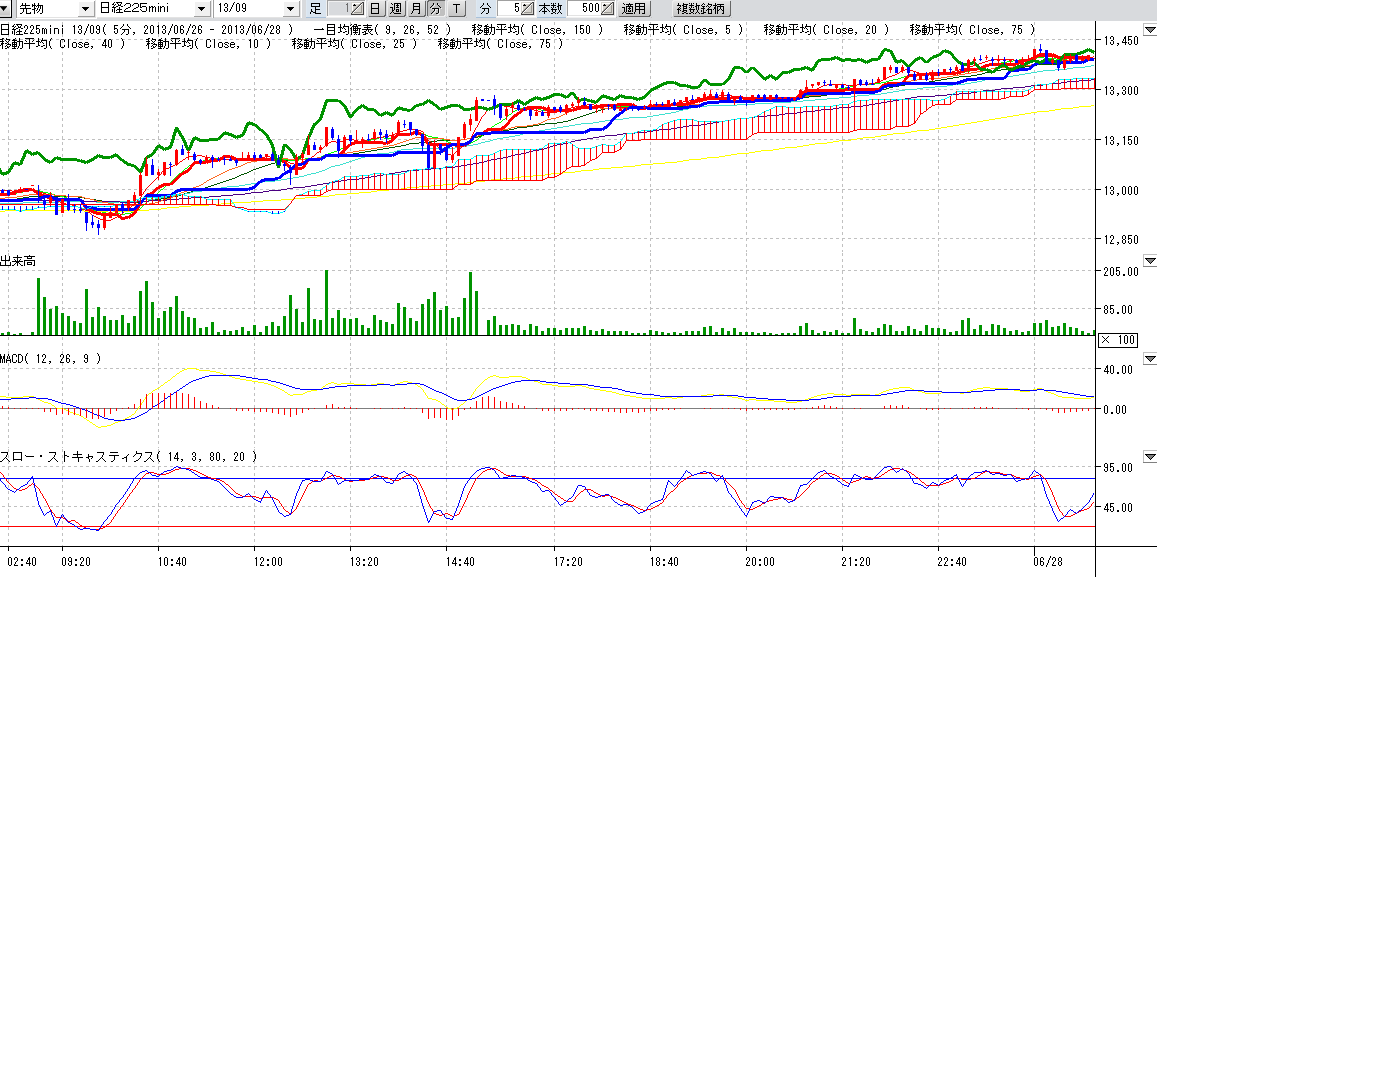
Task: Click the 一目均衡表(9, 26, 52) indicator label
Action: pyautogui.click(x=382, y=30)
